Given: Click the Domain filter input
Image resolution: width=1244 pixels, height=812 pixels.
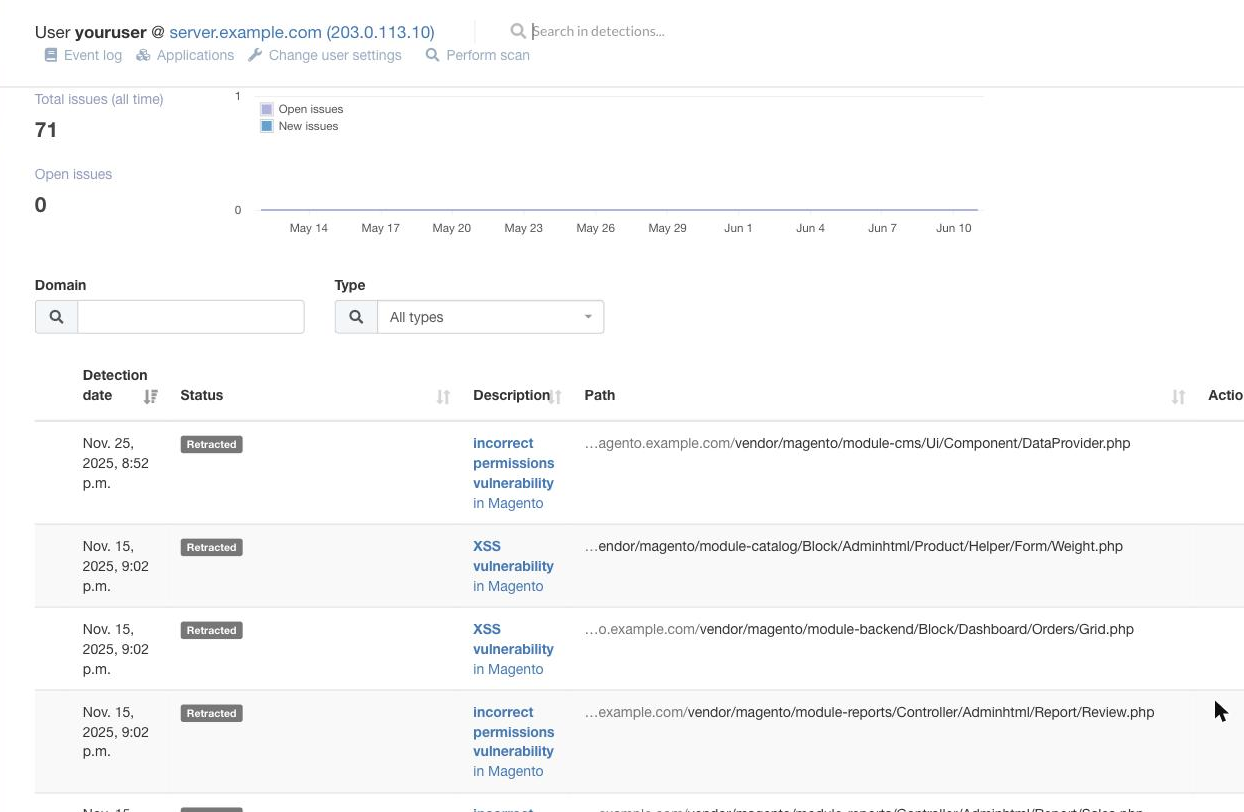Looking at the screenshot, I should tap(191, 317).
